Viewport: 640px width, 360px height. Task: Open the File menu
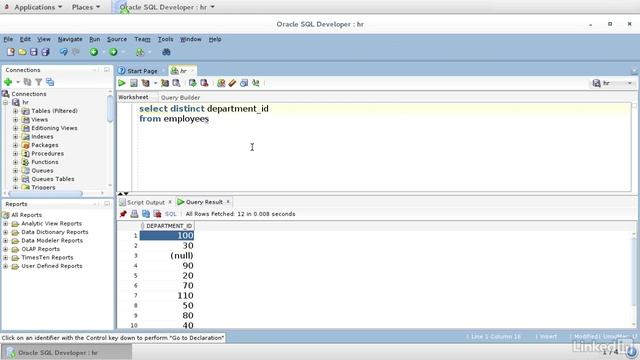click(8, 39)
